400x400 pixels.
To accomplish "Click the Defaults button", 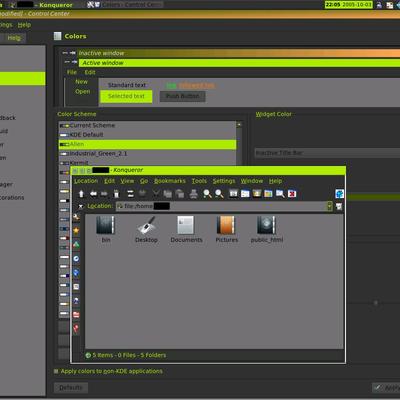I will pyautogui.click(x=71, y=387).
